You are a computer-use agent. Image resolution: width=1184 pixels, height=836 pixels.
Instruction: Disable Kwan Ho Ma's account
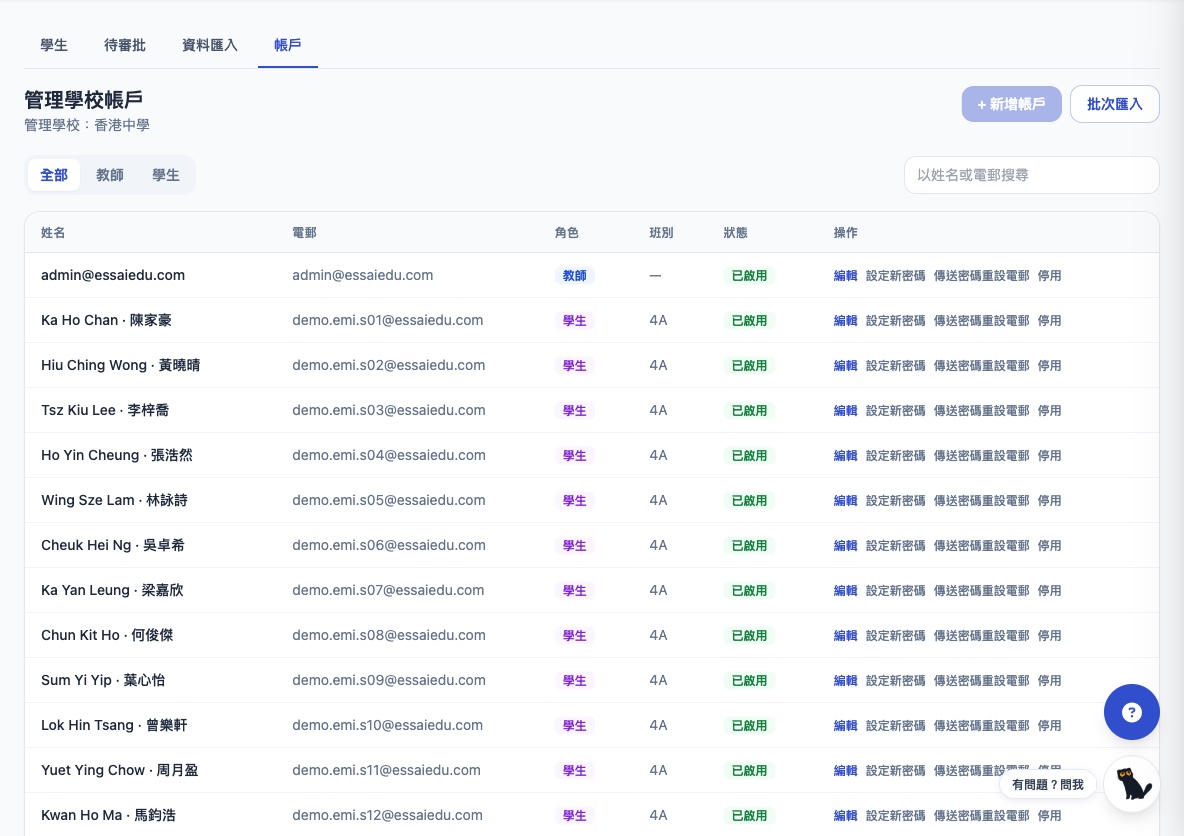[1050, 816]
